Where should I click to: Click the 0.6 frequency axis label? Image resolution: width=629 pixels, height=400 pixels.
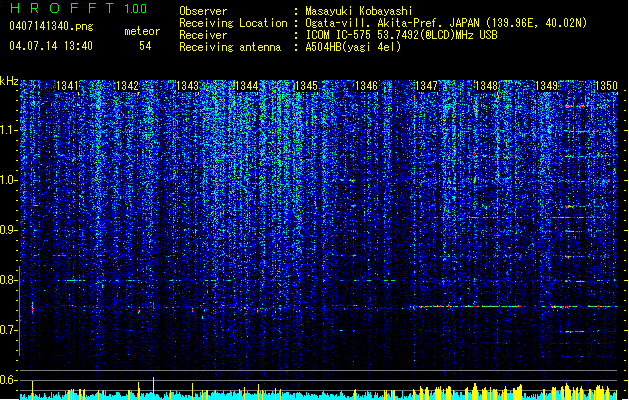tap(9, 380)
